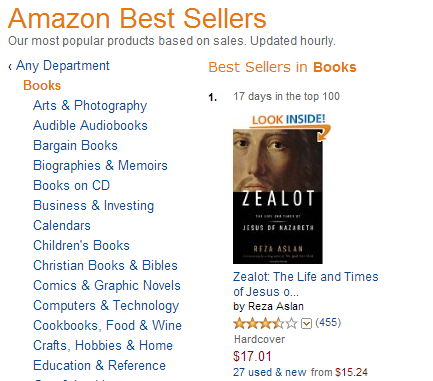Open Biographies & Memoirs category
This screenshot has width=433, height=381.
coord(100,166)
